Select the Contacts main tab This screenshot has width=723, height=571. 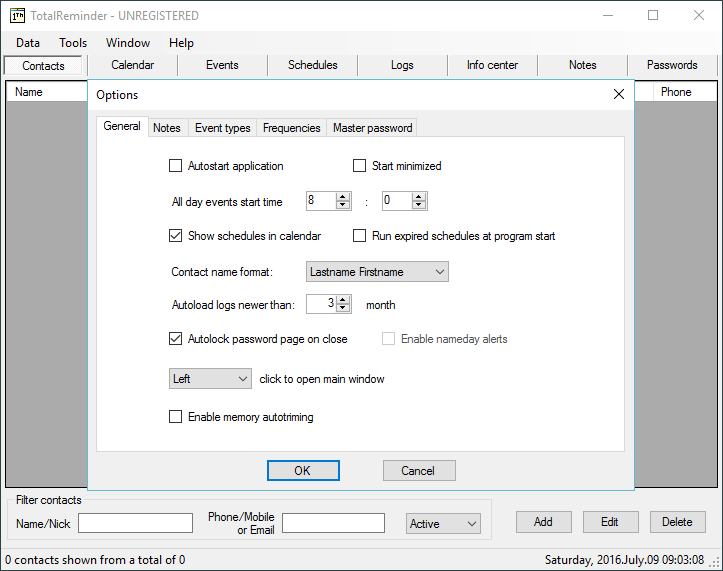tap(43, 65)
